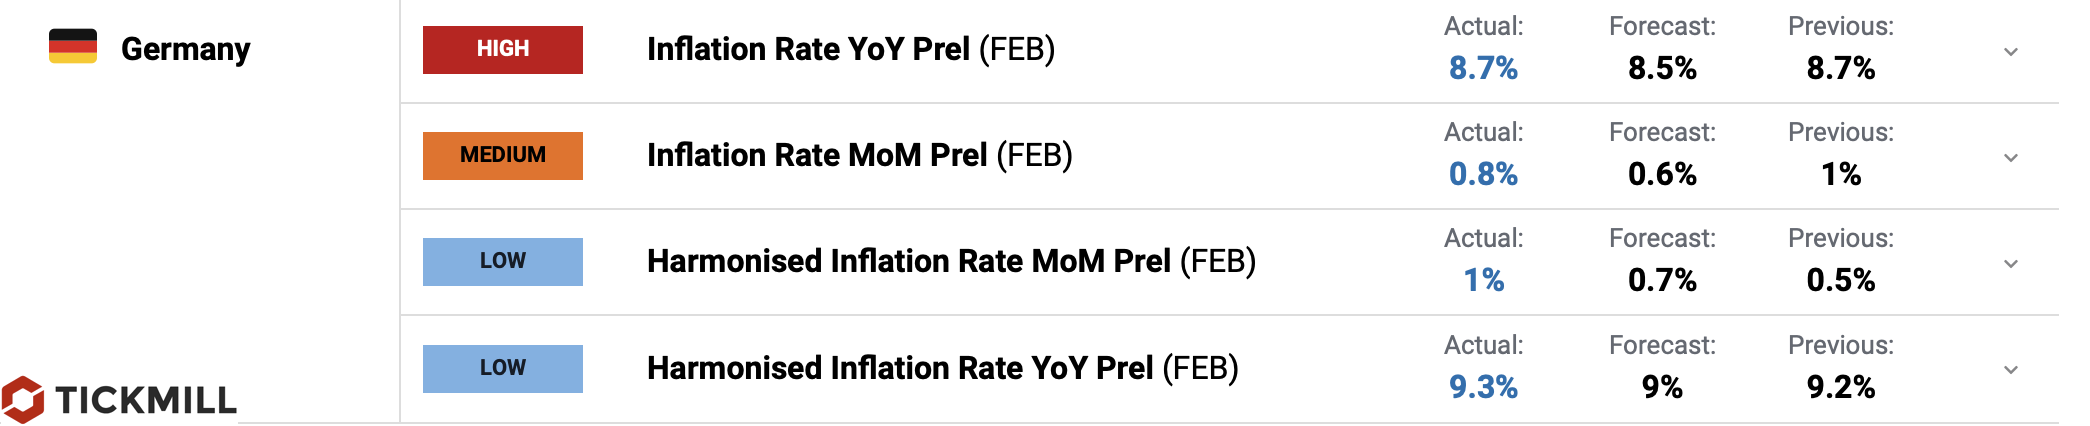Click LOW badge beside Harmonised Inflation YoY
Viewport: 2090px width, 426px height.
(x=502, y=368)
